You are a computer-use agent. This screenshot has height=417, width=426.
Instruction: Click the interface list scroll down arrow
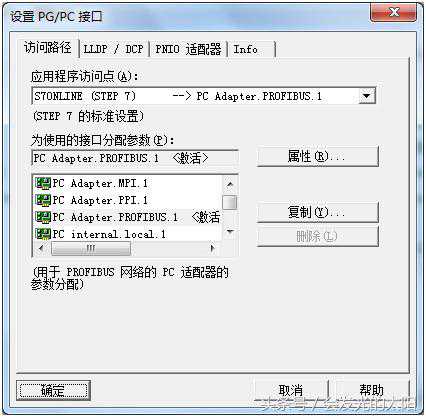point(230,231)
